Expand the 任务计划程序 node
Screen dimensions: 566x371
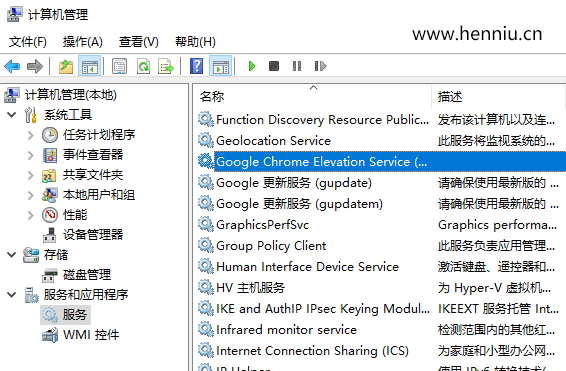(31, 135)
